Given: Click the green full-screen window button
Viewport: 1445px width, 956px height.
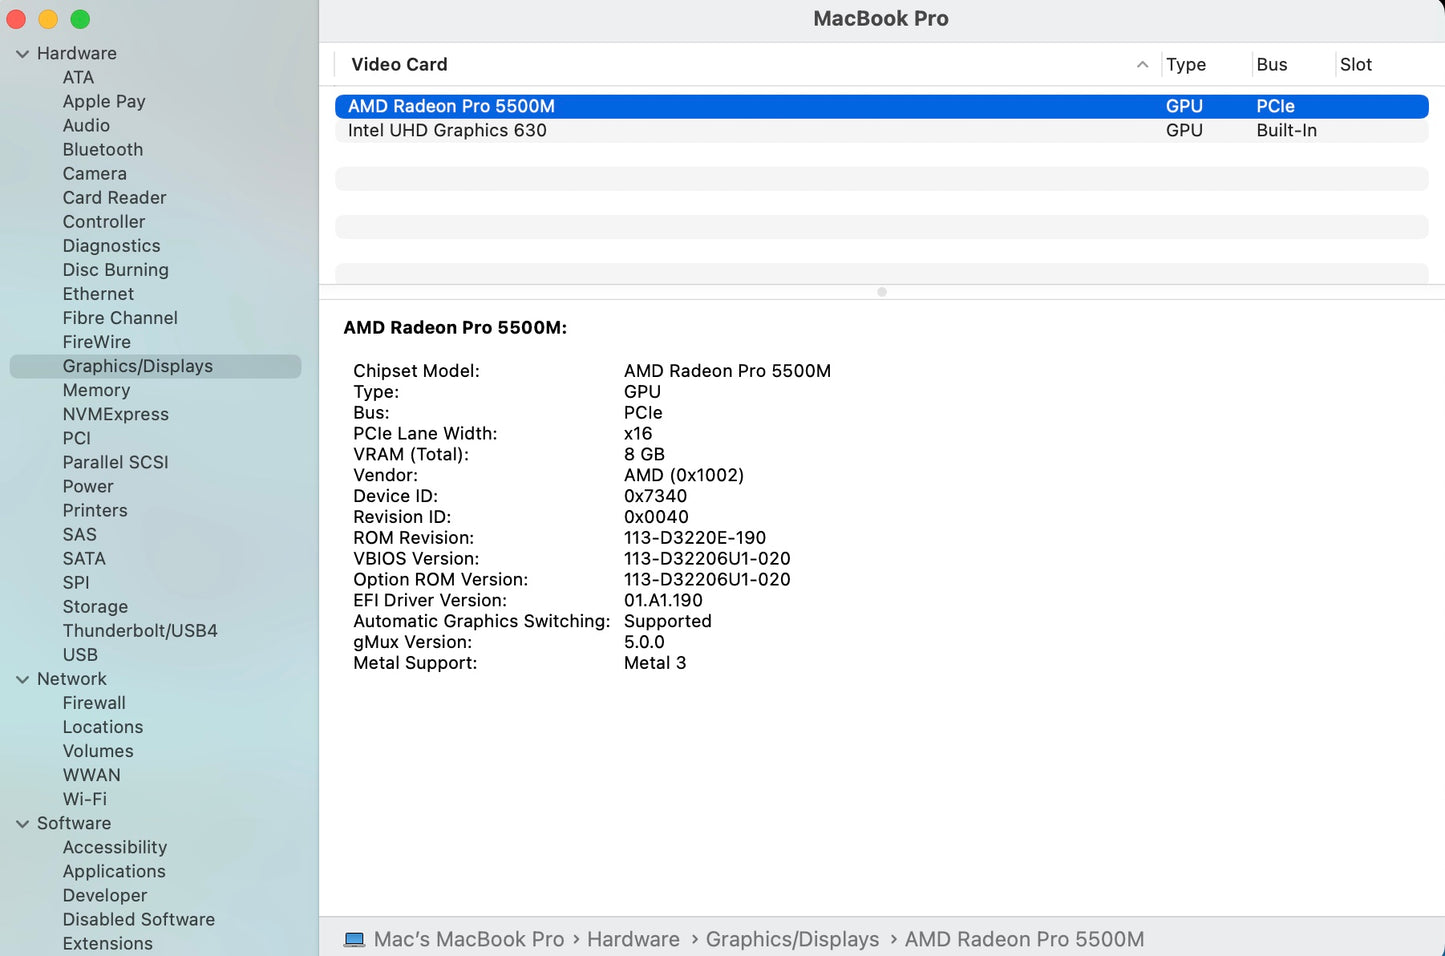Looking at the screenshot, I should 80,19.
